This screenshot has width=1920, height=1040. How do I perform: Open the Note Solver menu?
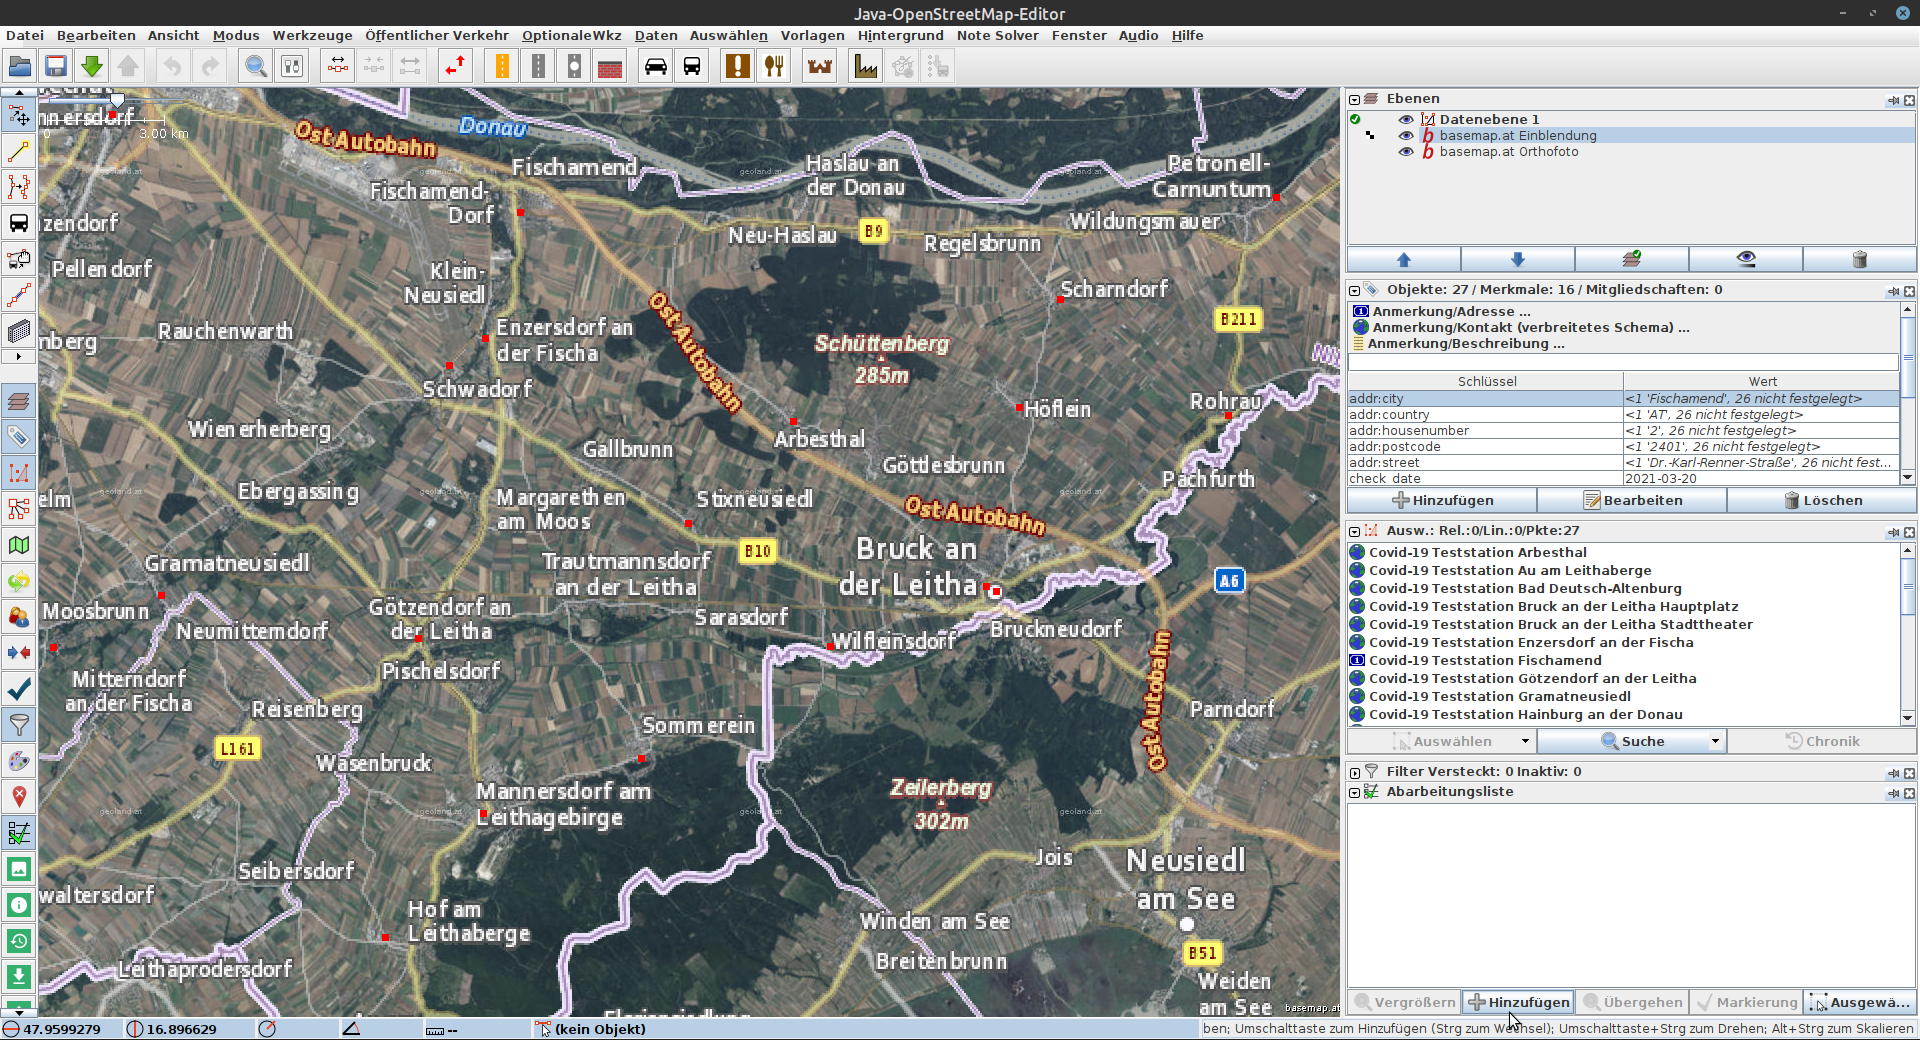997,35
